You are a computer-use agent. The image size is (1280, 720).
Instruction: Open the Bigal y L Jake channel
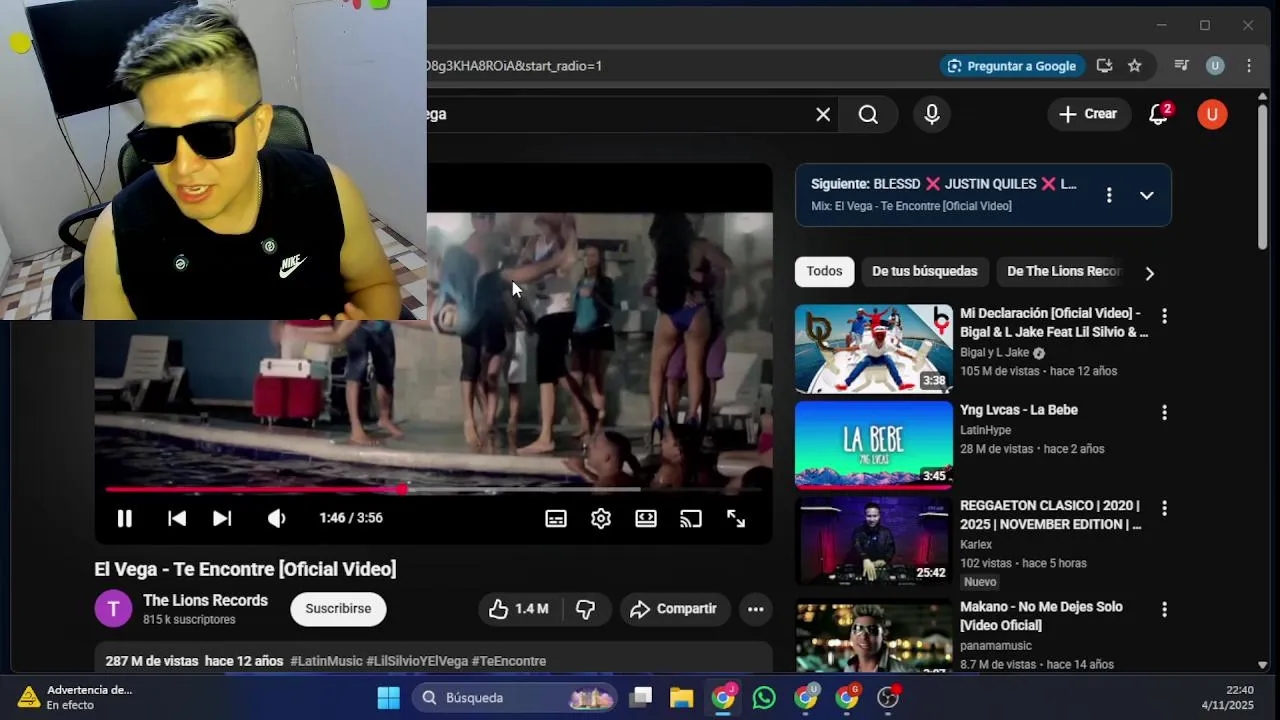click(x=995, y=352)
